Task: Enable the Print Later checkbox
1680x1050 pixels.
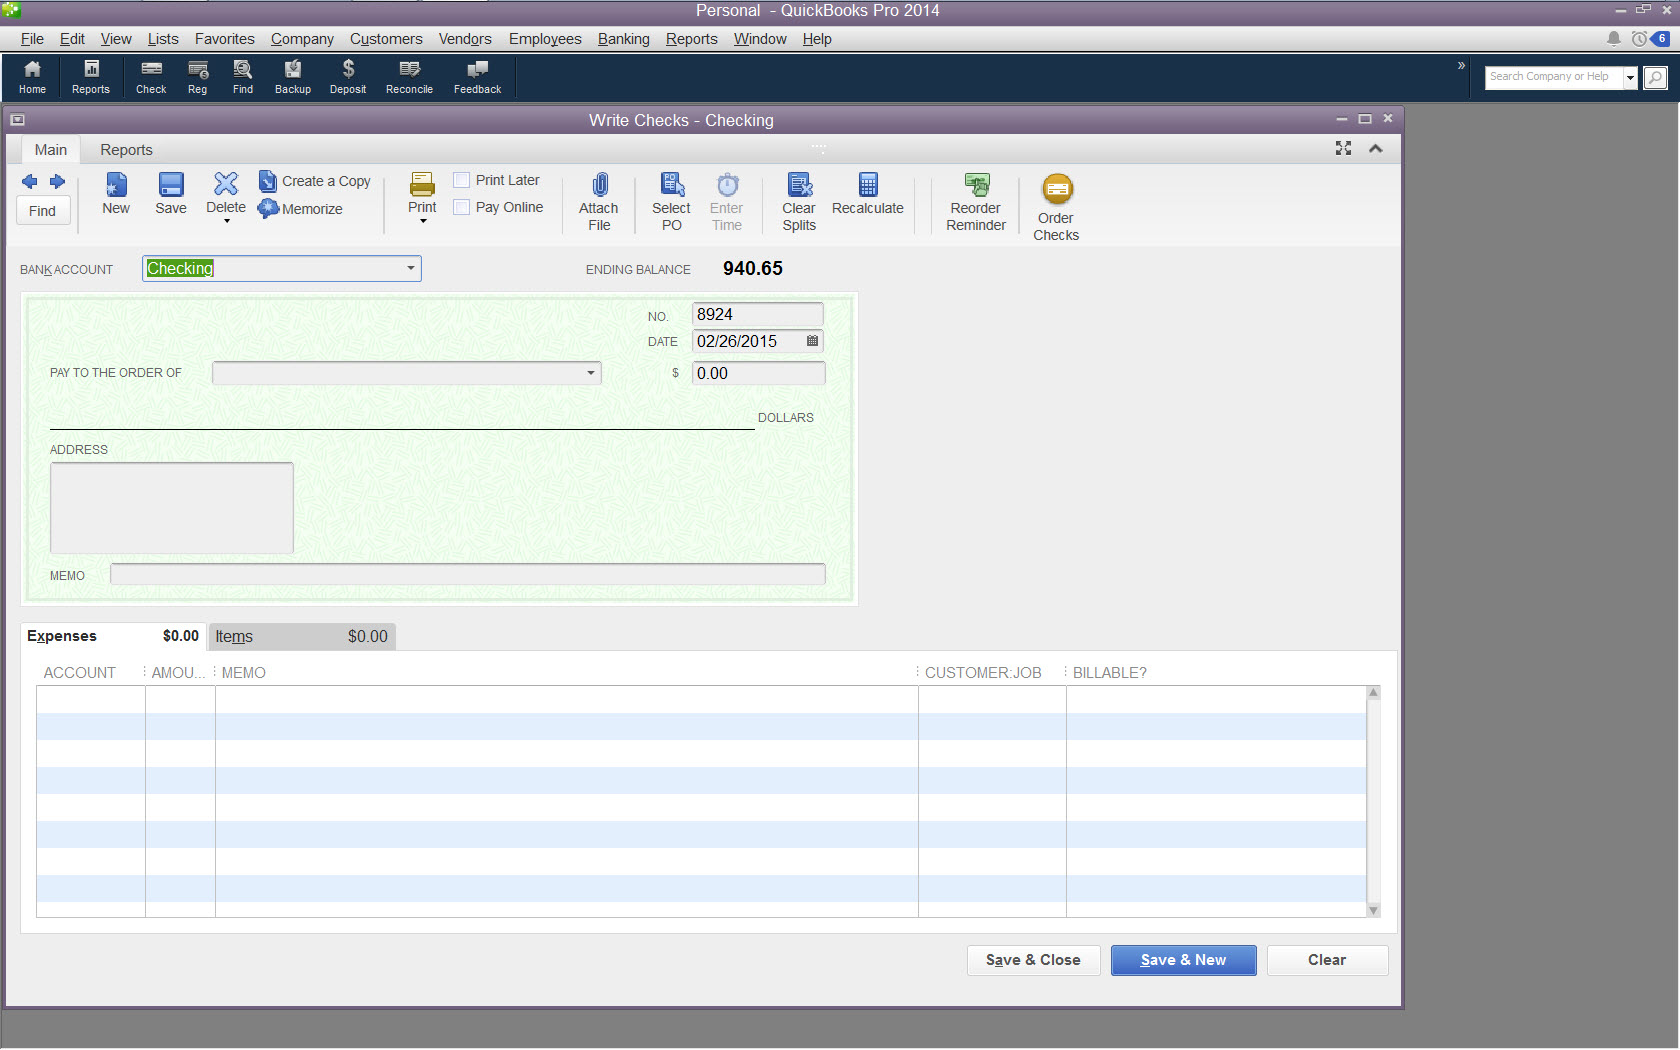Action: 461,180
